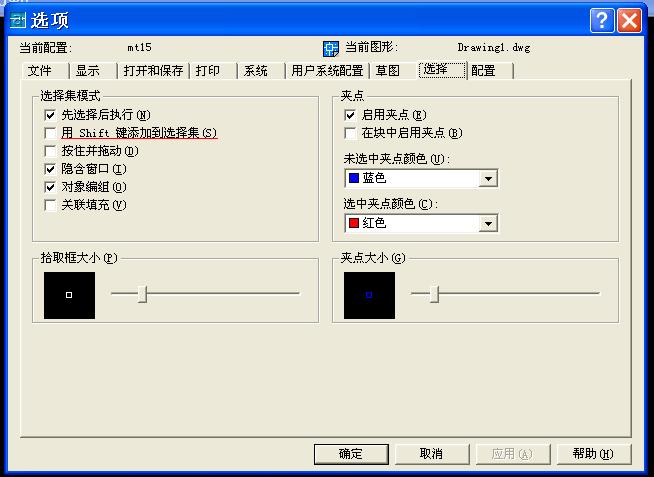Click the 取消 button
The width and height of the screenshot is (654, 477).
pyautogui.click(x=432, y=454)
